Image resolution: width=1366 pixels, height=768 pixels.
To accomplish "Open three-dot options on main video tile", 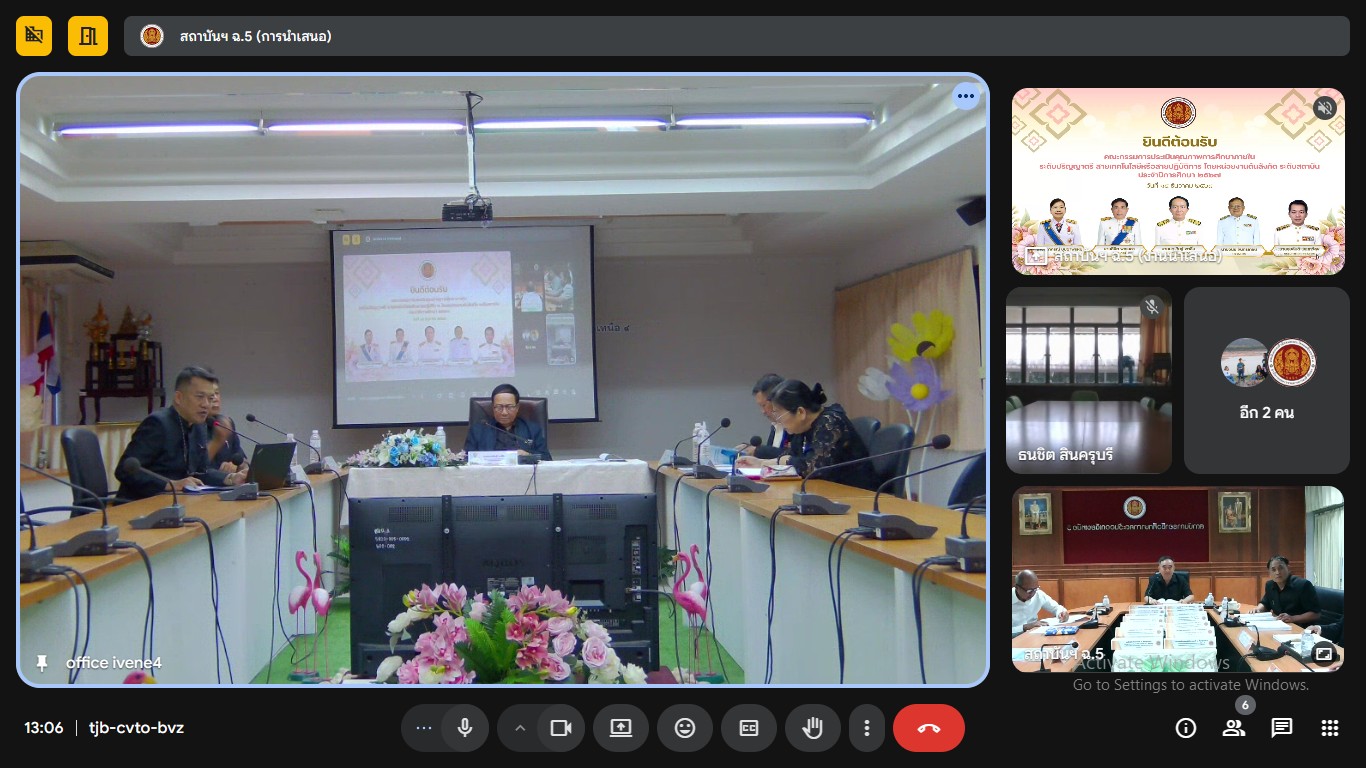I will click(965, 97).
